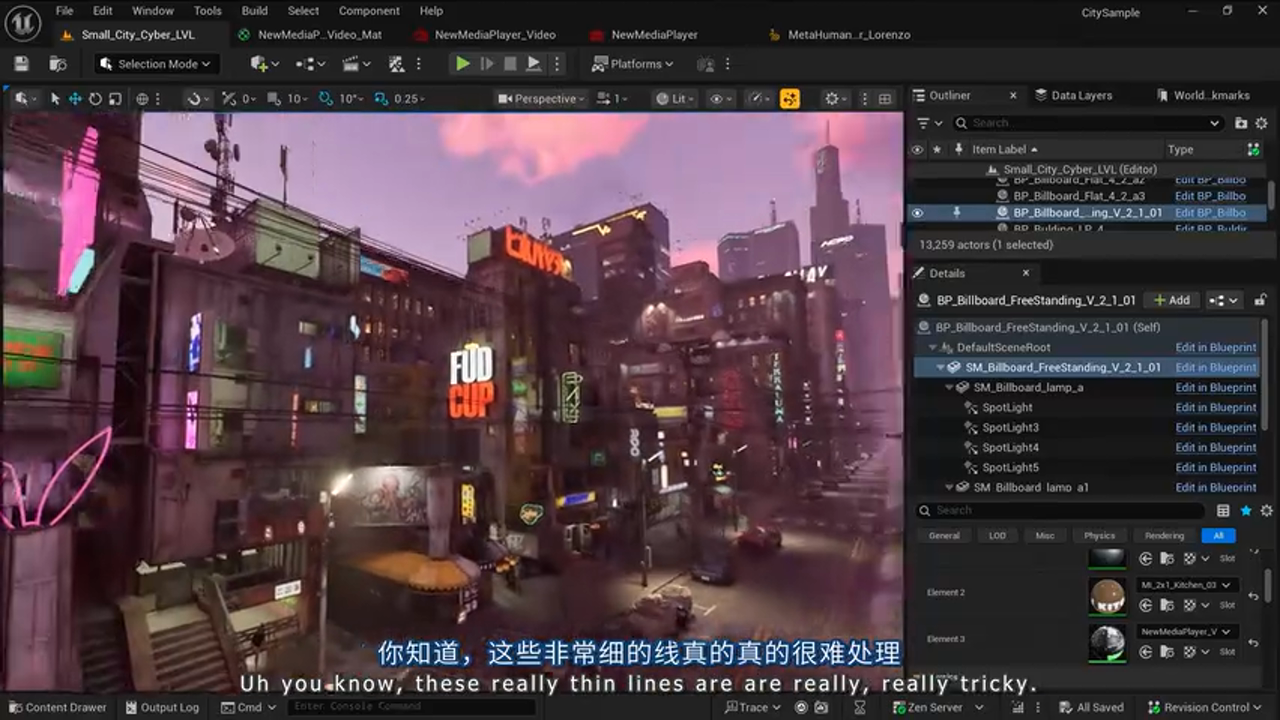This screenshot has height=720, width=1280.
Task: Toggle visibility of BP_Billboard__ing_V_2_1_01 actor
Action: (x=917, y=212)
